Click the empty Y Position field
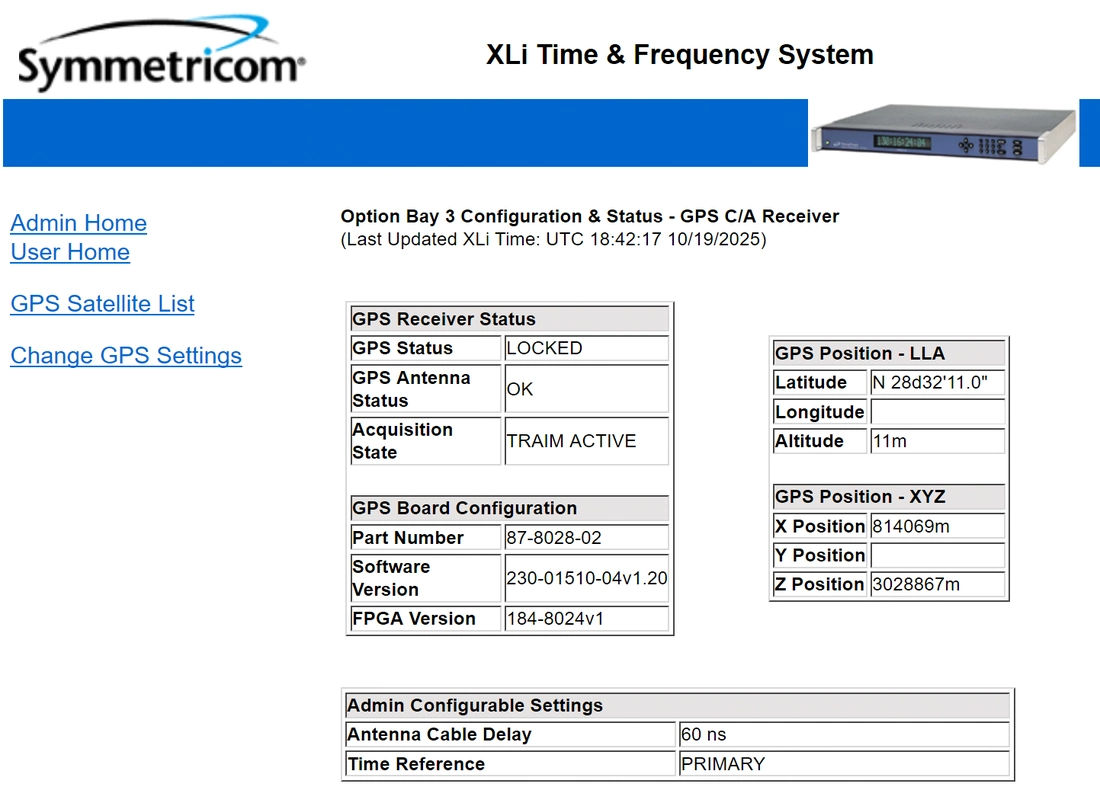1100x787 pixels. (937, 555)
